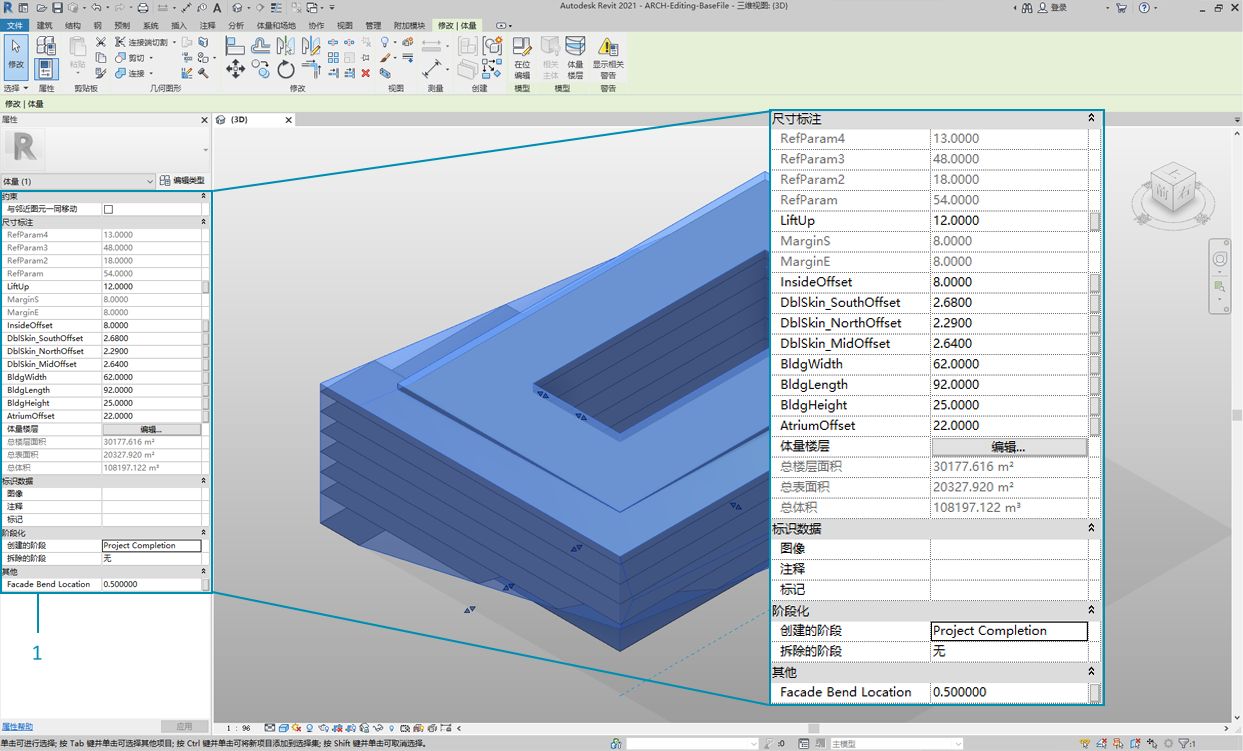Click the horizontal scrollbar below the 3D view
The width and height of the screenshot is (1243, 751).
pyautogui.click(x=812, y=728)
